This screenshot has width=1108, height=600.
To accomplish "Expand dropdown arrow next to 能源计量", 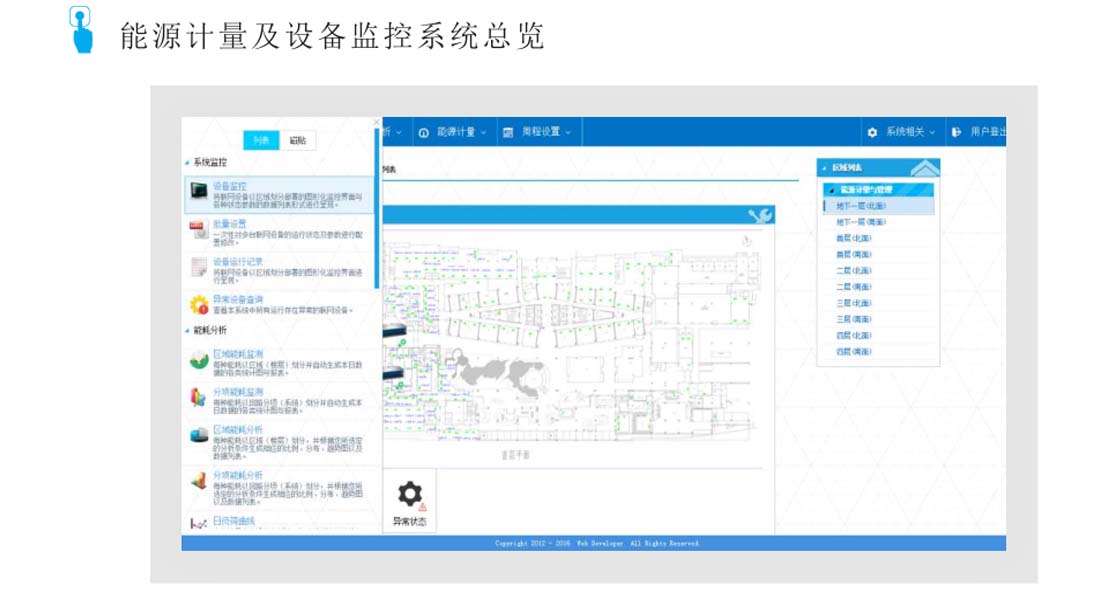I will (483, 133).
